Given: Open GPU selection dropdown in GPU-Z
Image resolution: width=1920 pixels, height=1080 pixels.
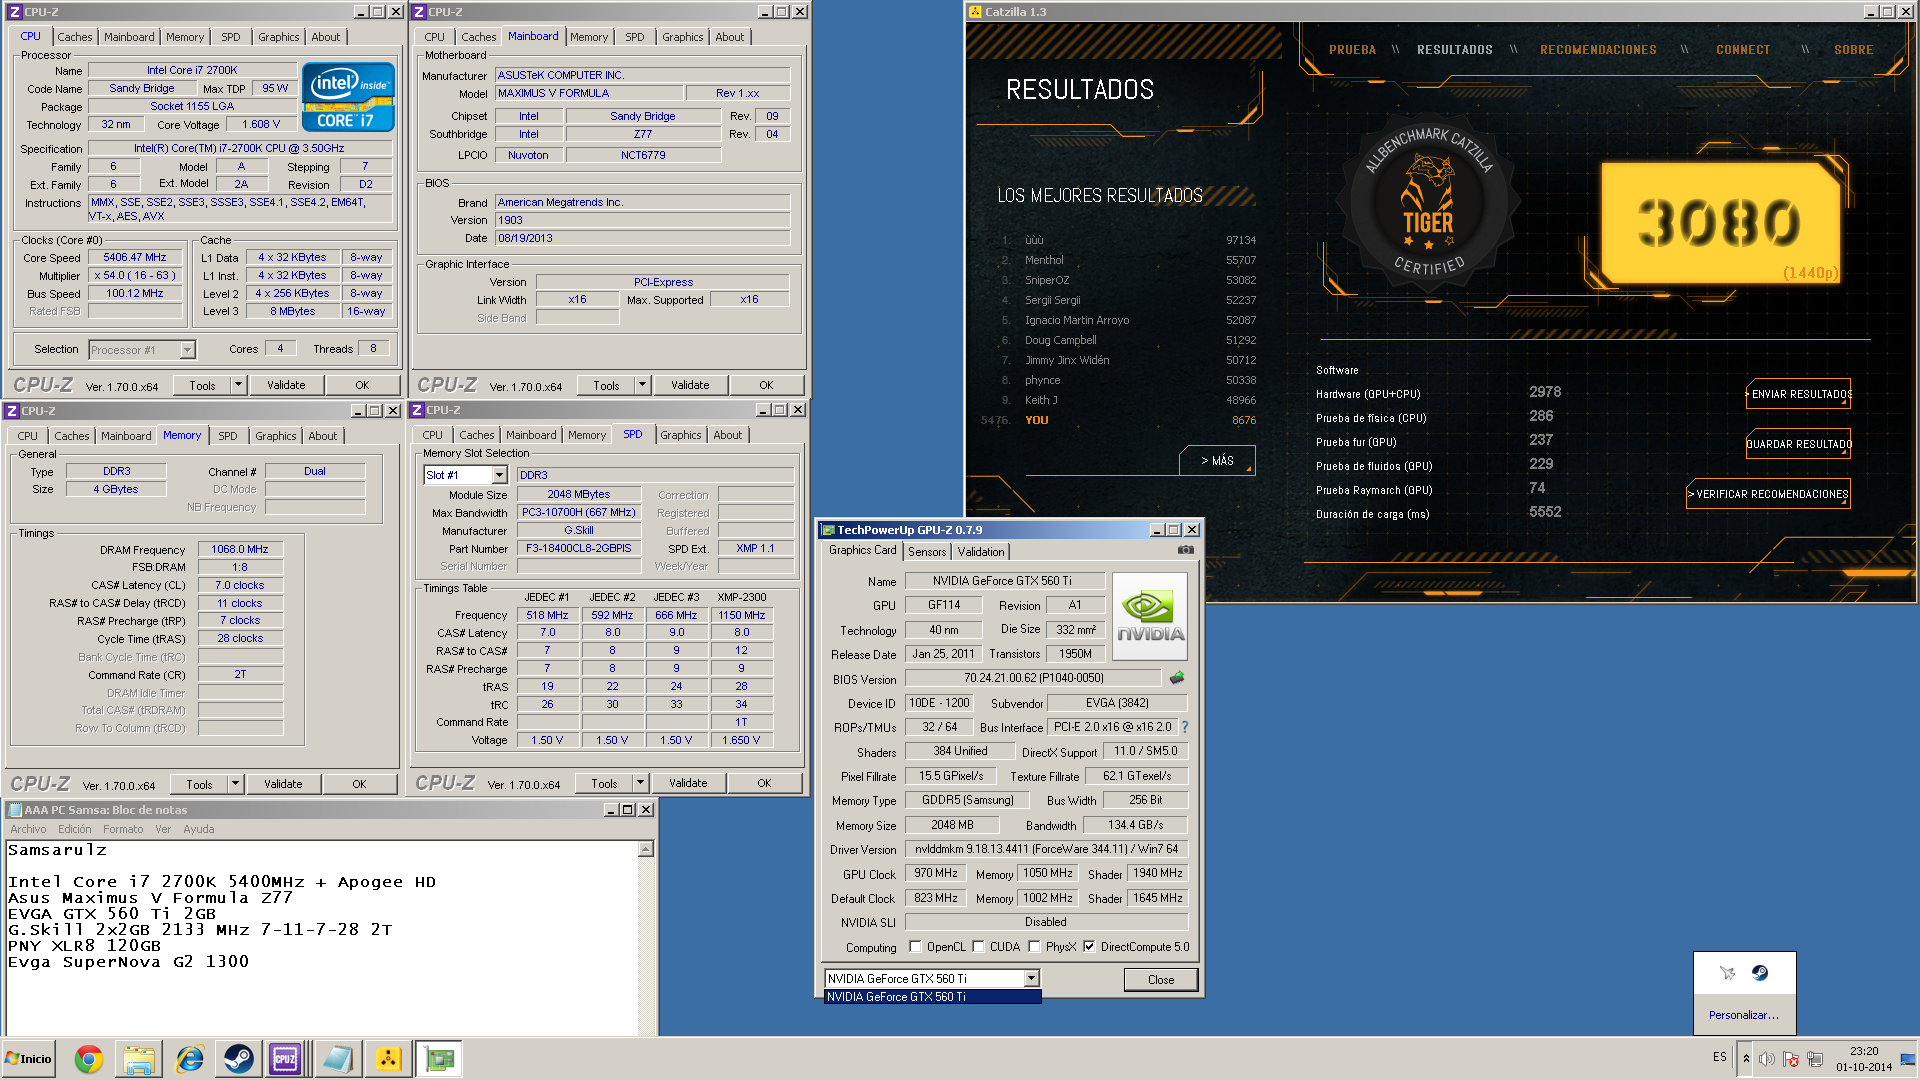Looking at the screenshot, I should click(x=1031, y=979).
